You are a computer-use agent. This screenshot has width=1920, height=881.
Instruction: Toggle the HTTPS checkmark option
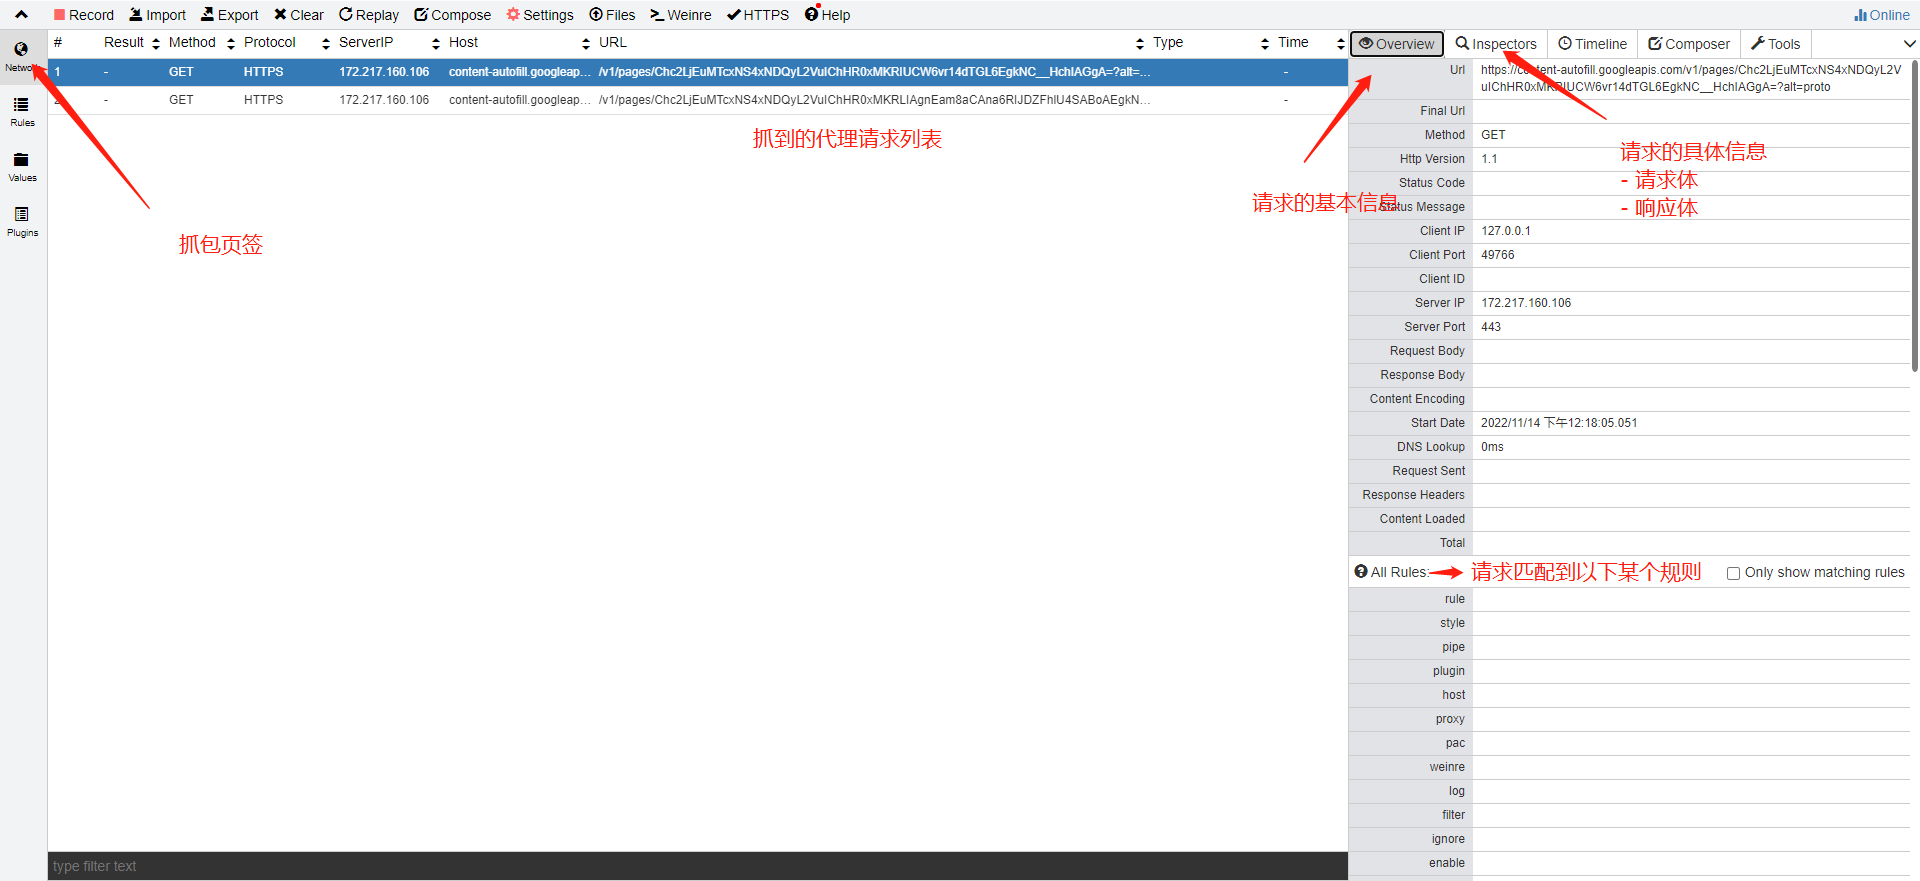(757, 15)
